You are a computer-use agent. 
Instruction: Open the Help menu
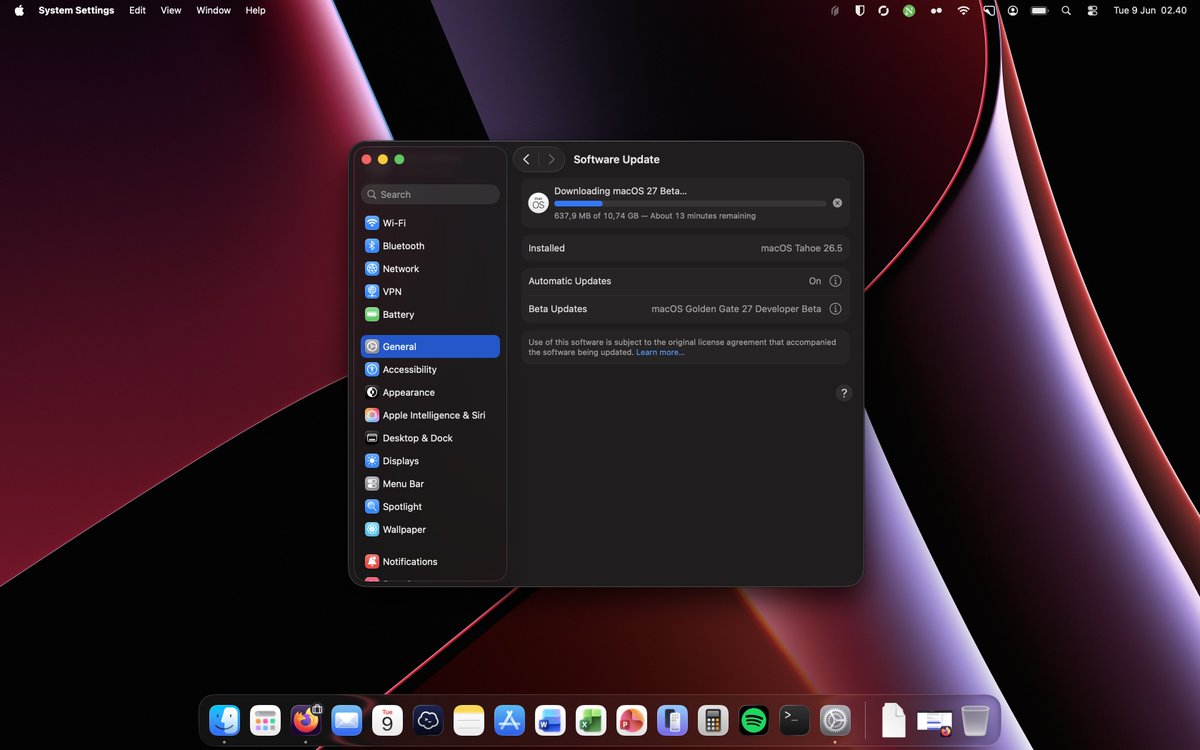256,10
